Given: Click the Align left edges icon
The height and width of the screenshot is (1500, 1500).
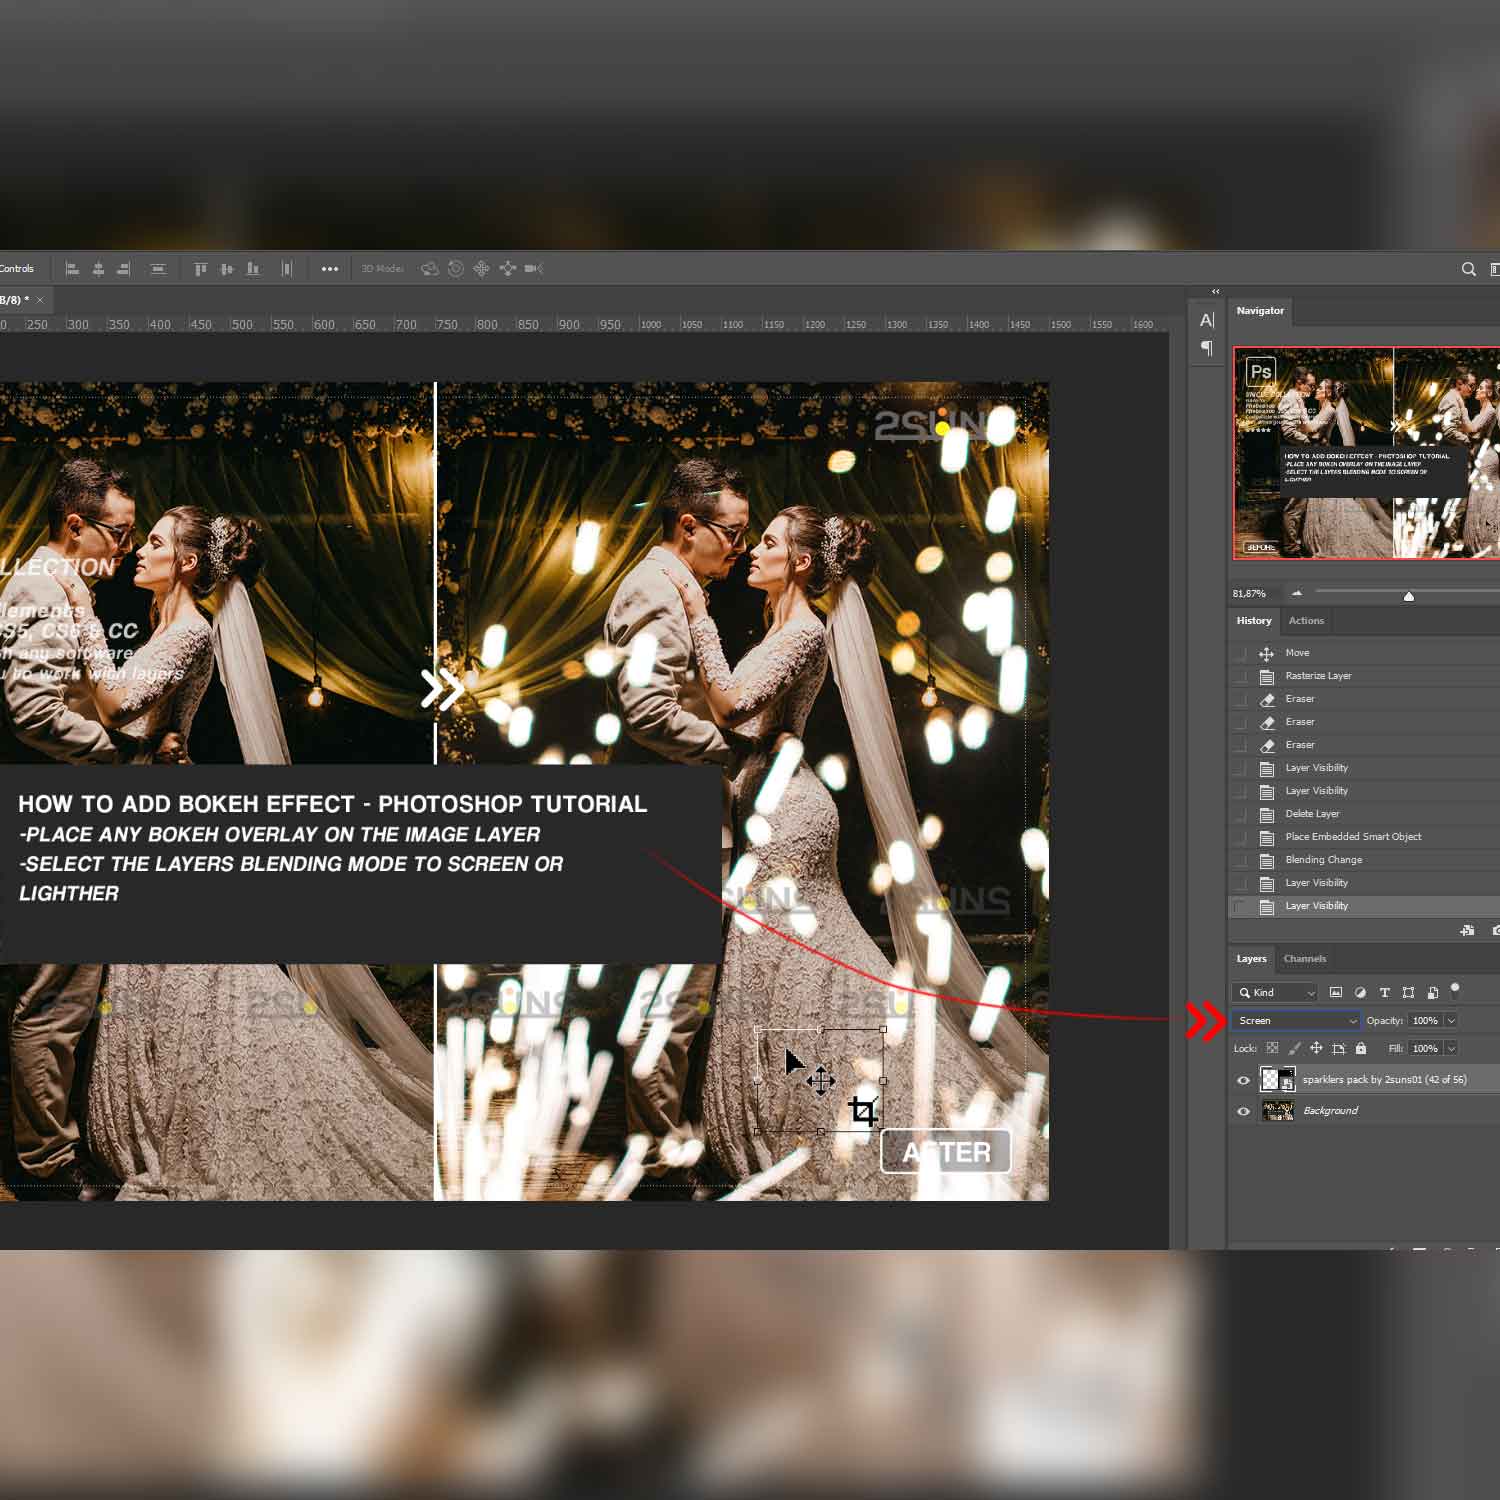Looking at the screenshot, I should click(72, 269).
